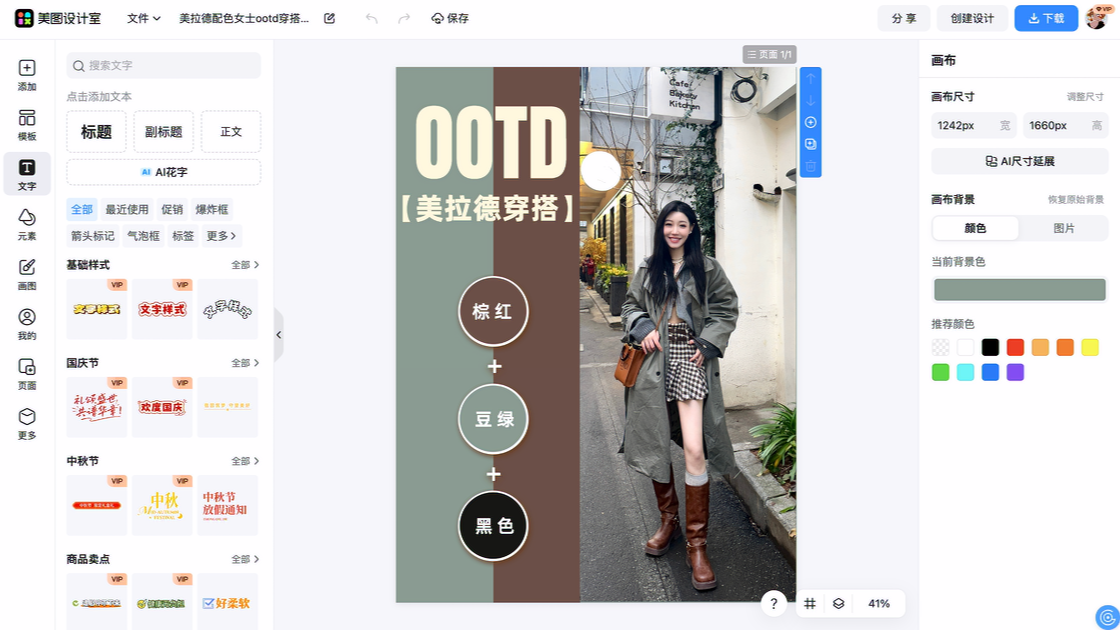
Task: Pick the red recommended color swatch
Action: point(1015,347)
